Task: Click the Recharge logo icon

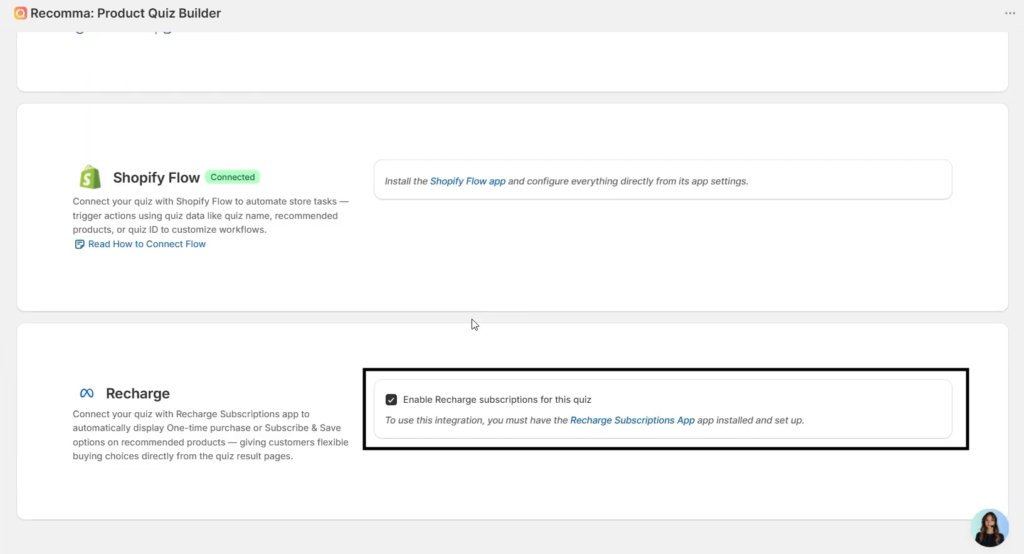Action: point(87,394)
